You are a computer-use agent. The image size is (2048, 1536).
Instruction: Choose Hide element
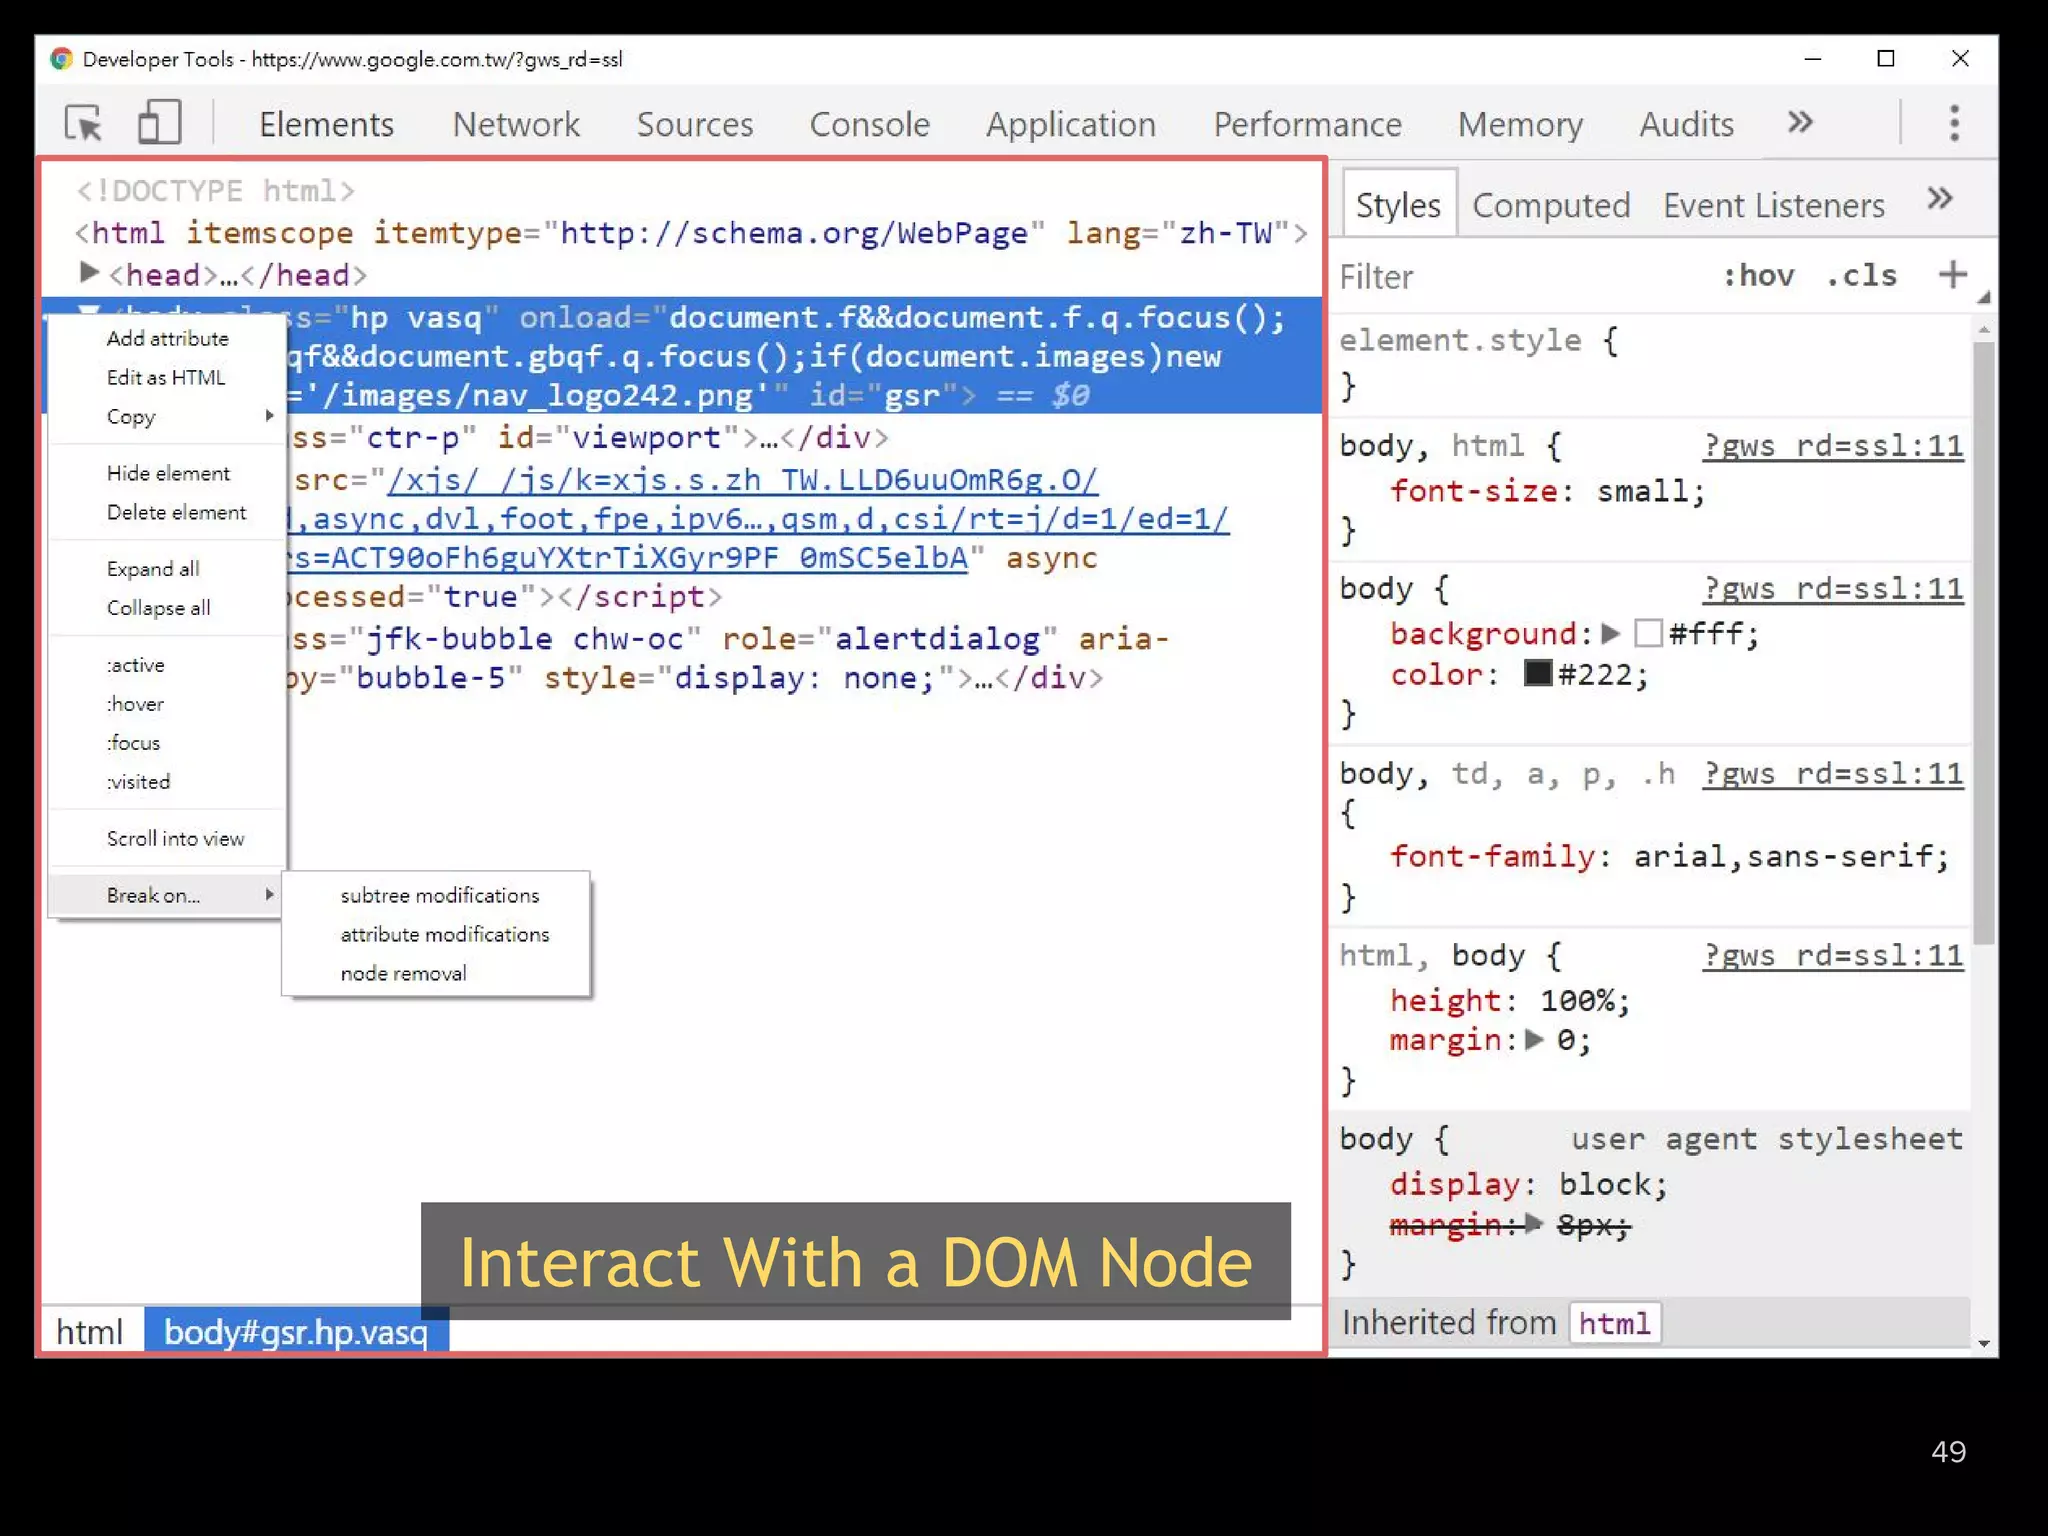pos(167,473)
